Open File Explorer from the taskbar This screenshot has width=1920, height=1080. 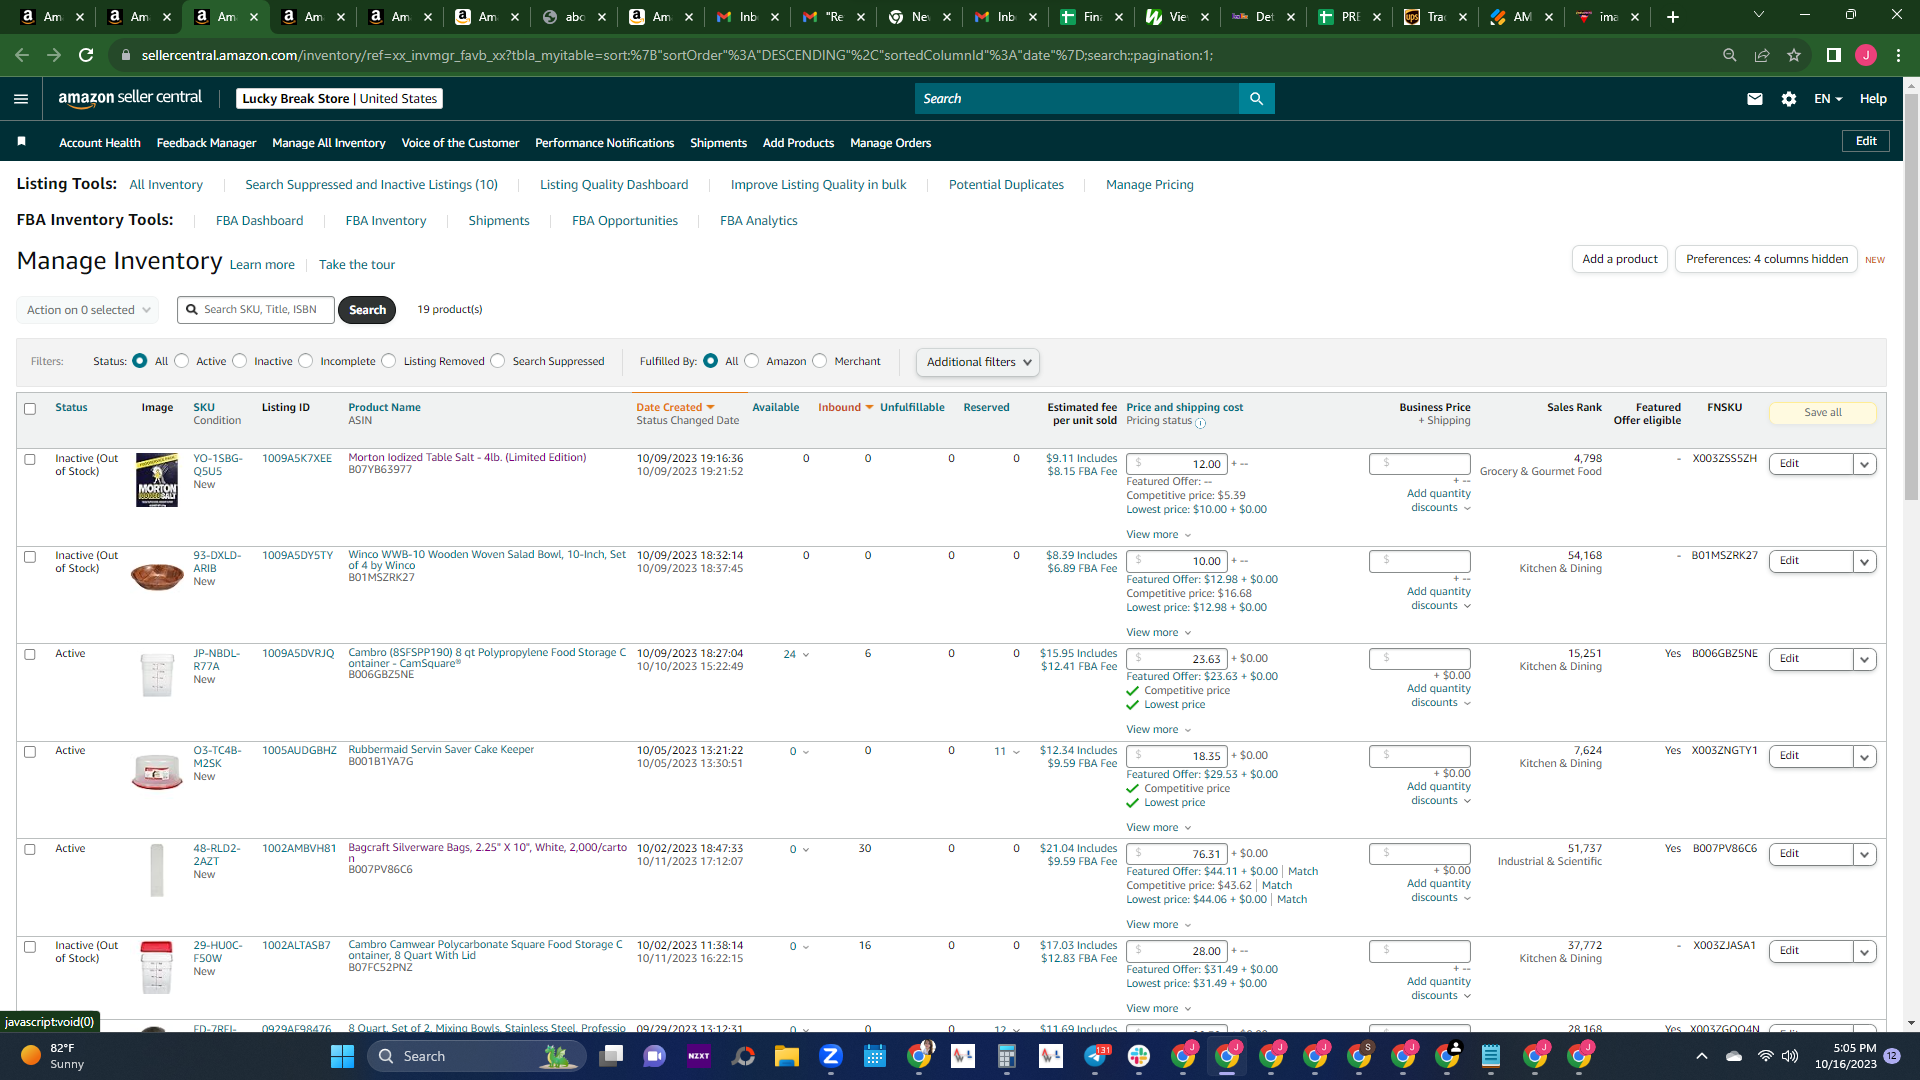point(786,1056)
